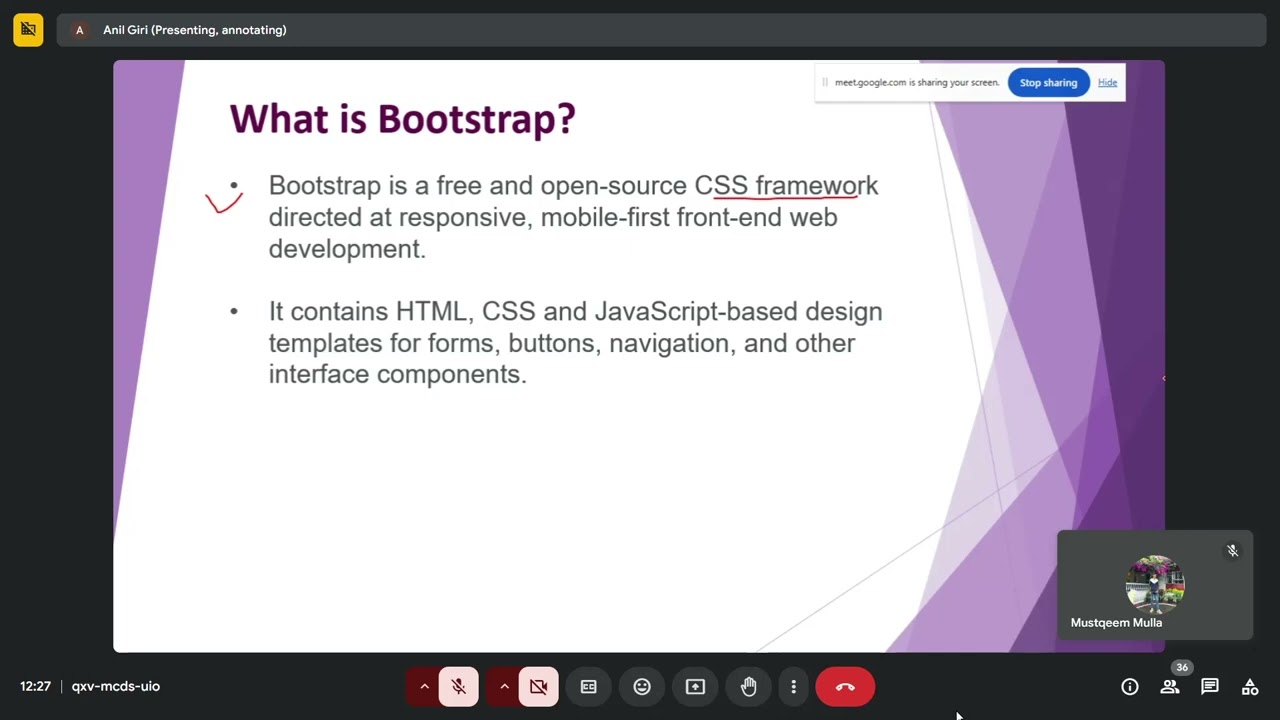Click the underlined 'CSS framework' text
Image resolution: width=1280 pixels, height=720 pixels.
pos(787,186)
